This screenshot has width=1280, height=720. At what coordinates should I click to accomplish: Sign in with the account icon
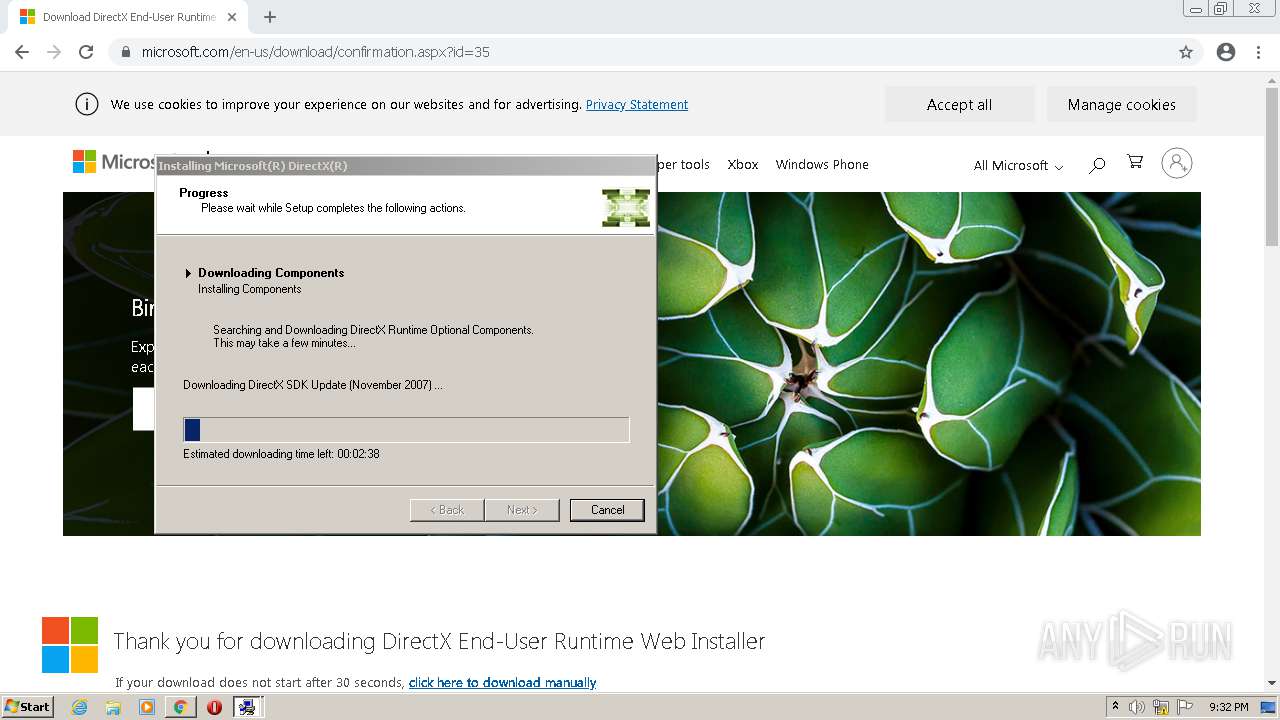[x=1176, y=163]
